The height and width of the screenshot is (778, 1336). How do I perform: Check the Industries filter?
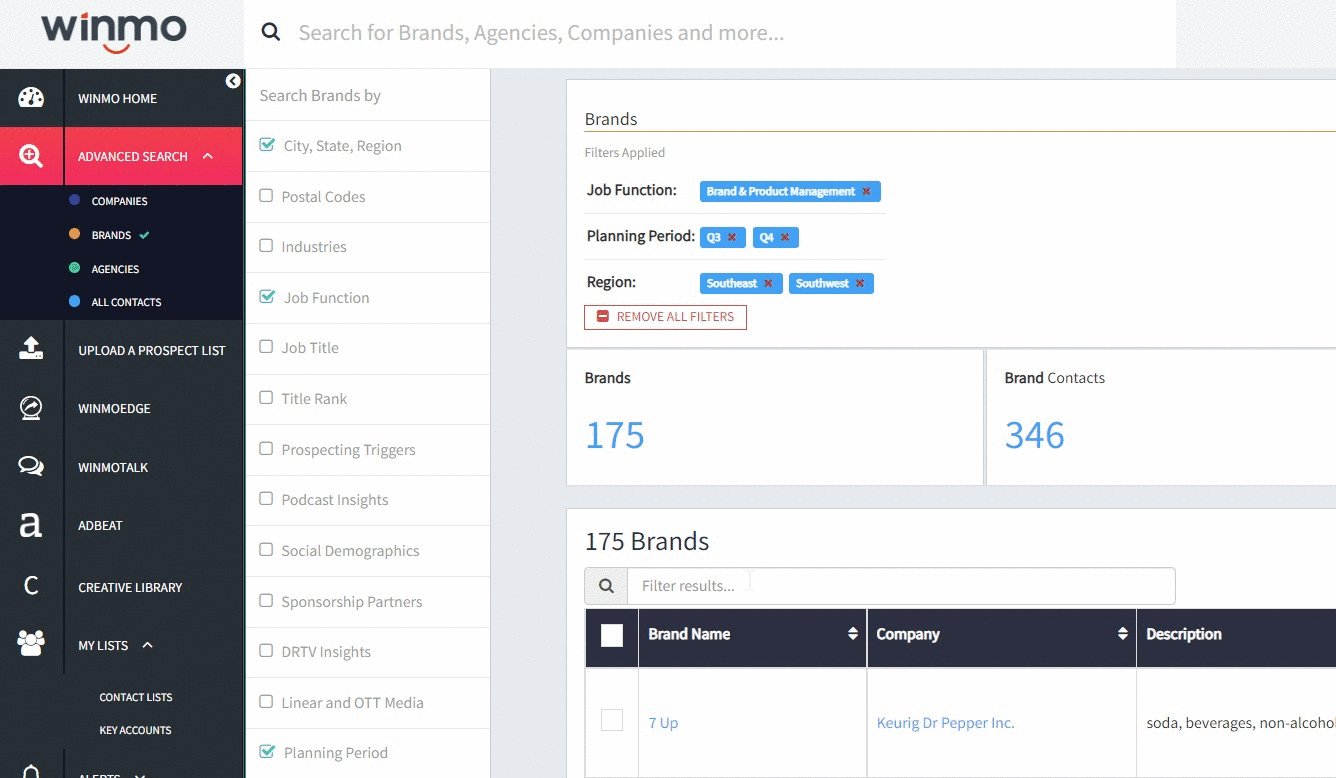[x=266, y=246]
